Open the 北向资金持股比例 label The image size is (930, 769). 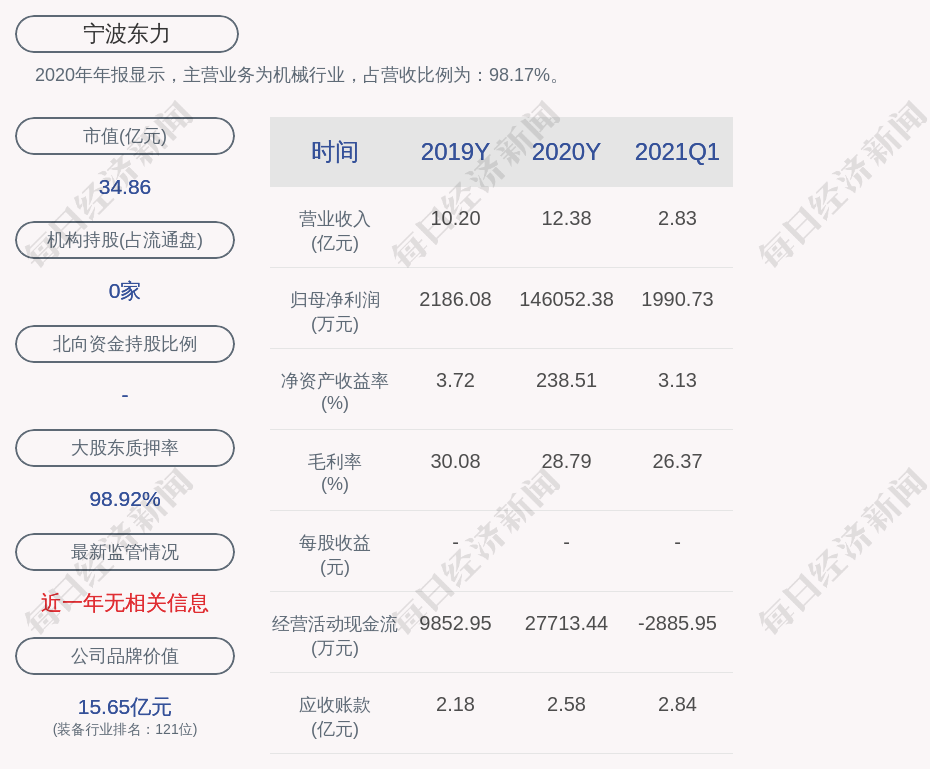(x=125, y=344)
